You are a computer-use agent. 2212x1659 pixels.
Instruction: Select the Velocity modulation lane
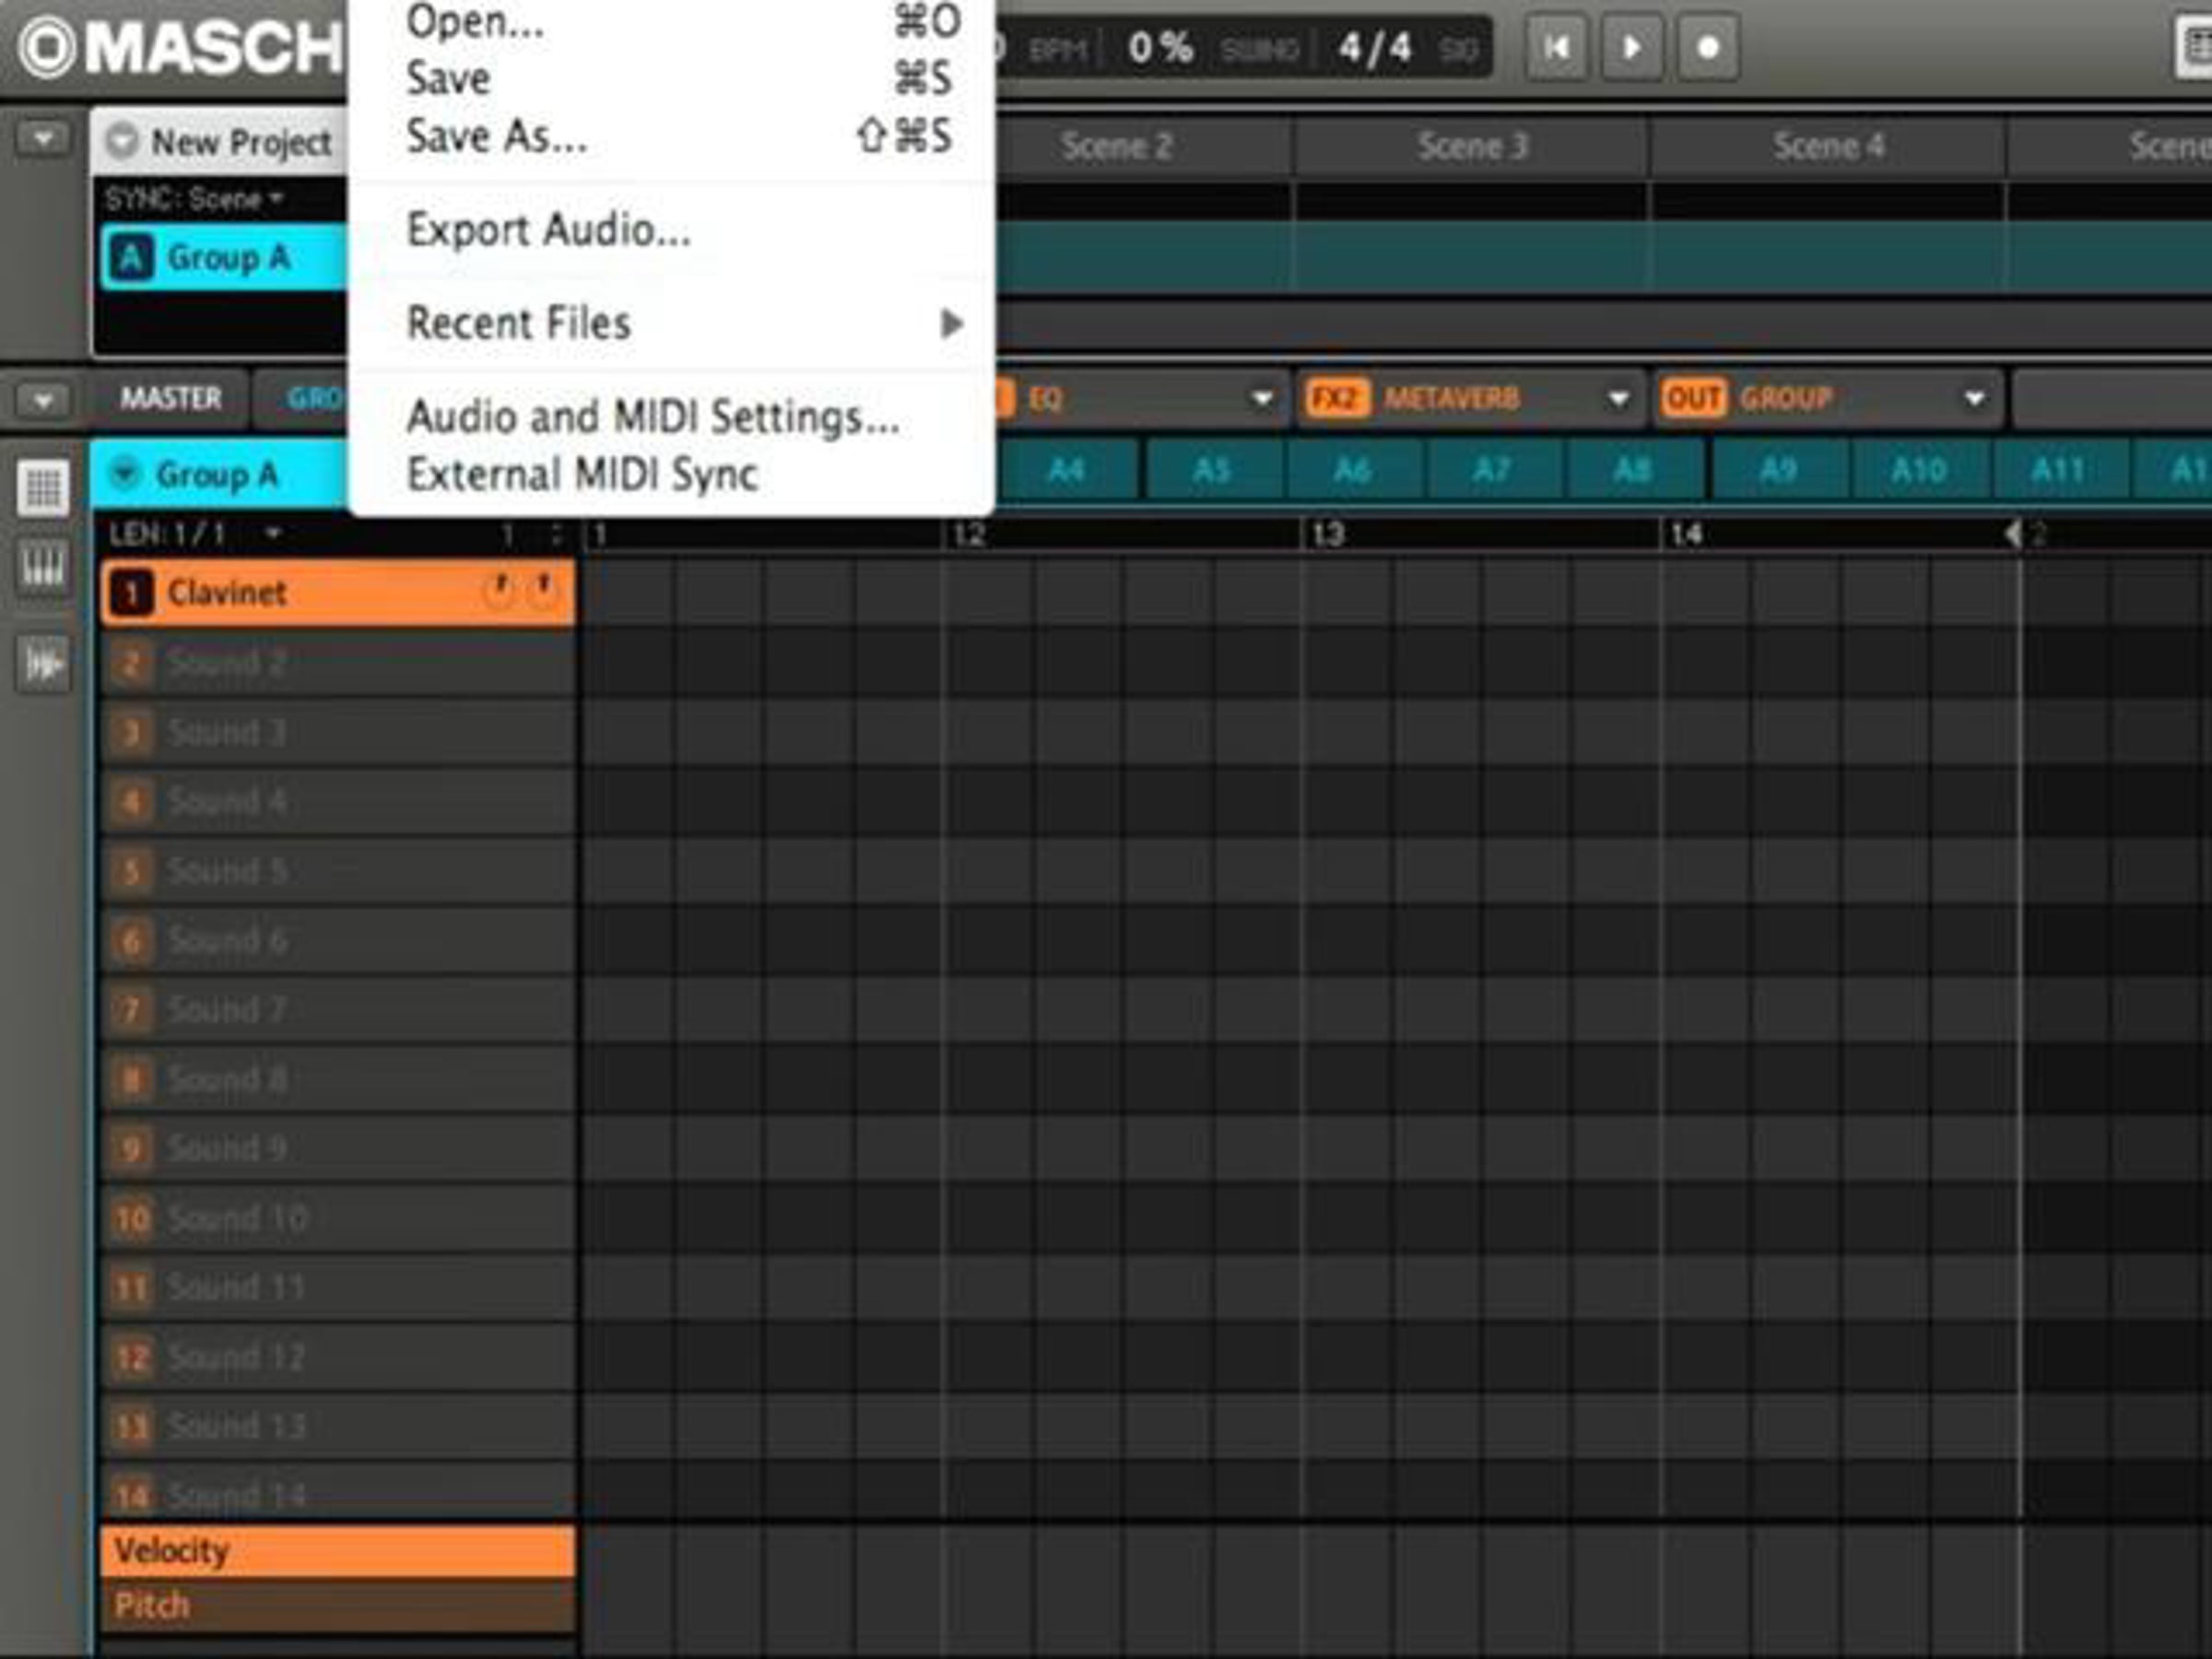pyautogui.click(x=338, y=1551)
